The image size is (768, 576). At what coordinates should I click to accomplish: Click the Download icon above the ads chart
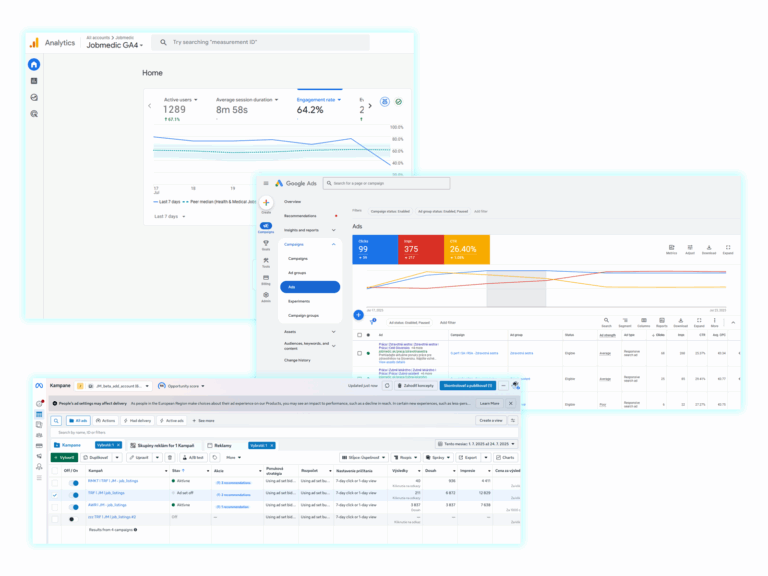[708, 248]
